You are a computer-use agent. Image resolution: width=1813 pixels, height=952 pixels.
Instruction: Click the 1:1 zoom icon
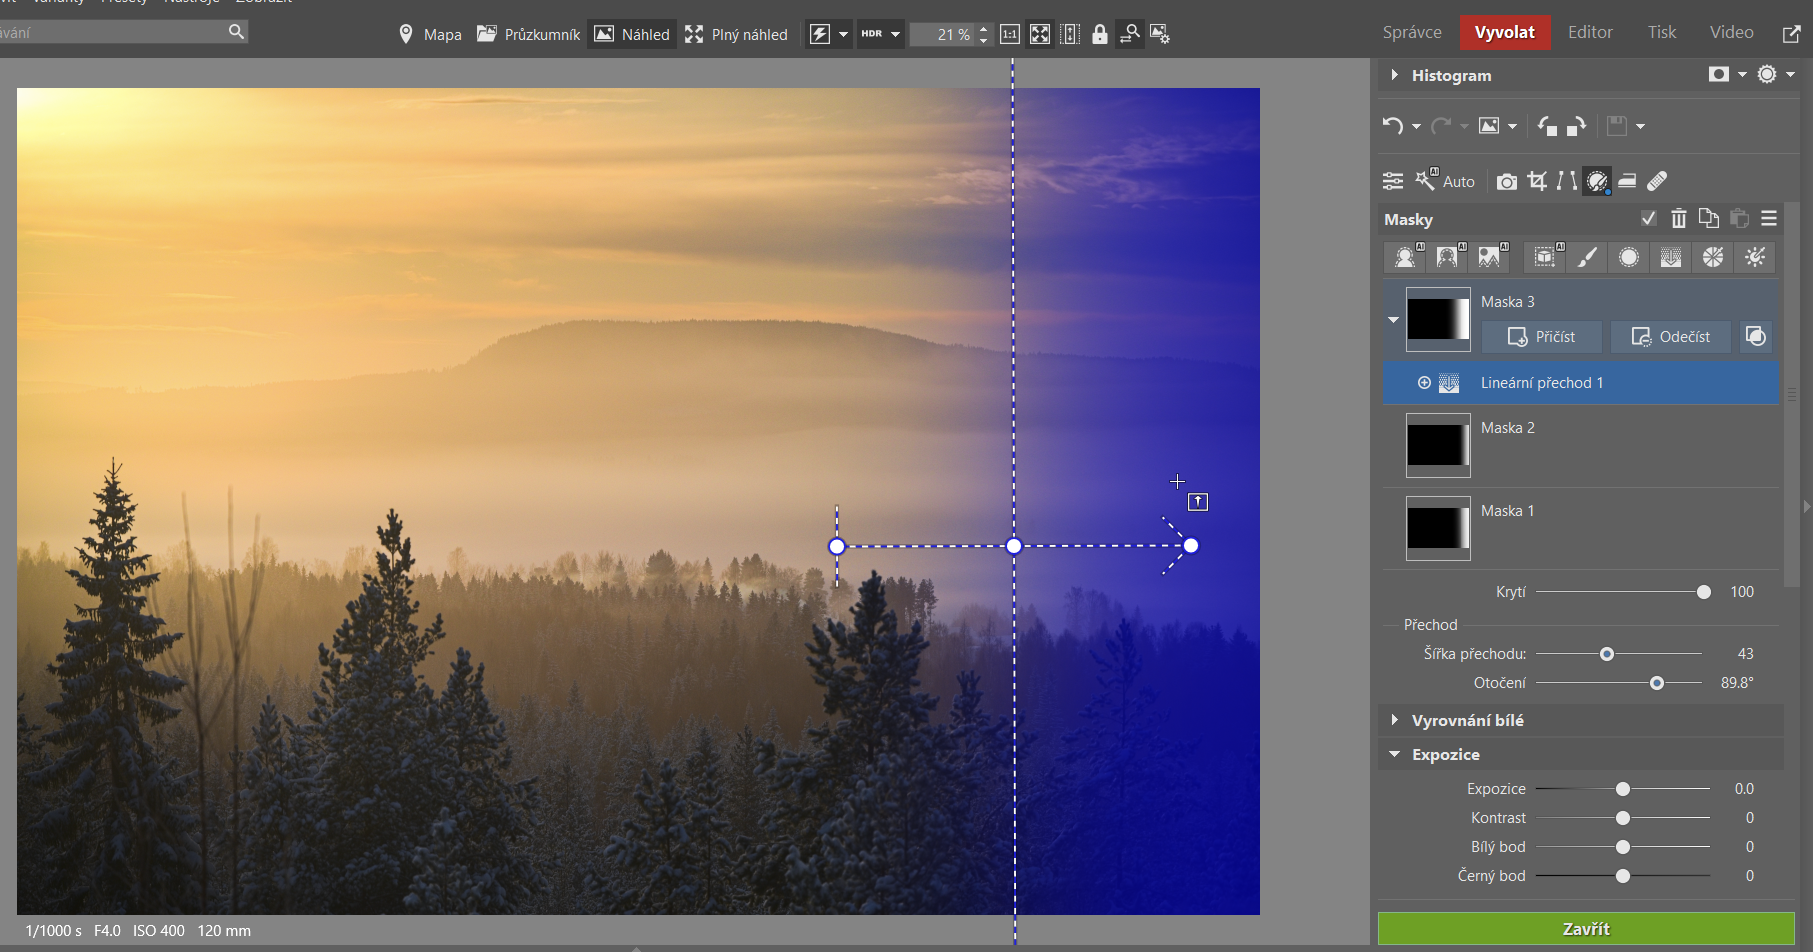pos(1010,34)
